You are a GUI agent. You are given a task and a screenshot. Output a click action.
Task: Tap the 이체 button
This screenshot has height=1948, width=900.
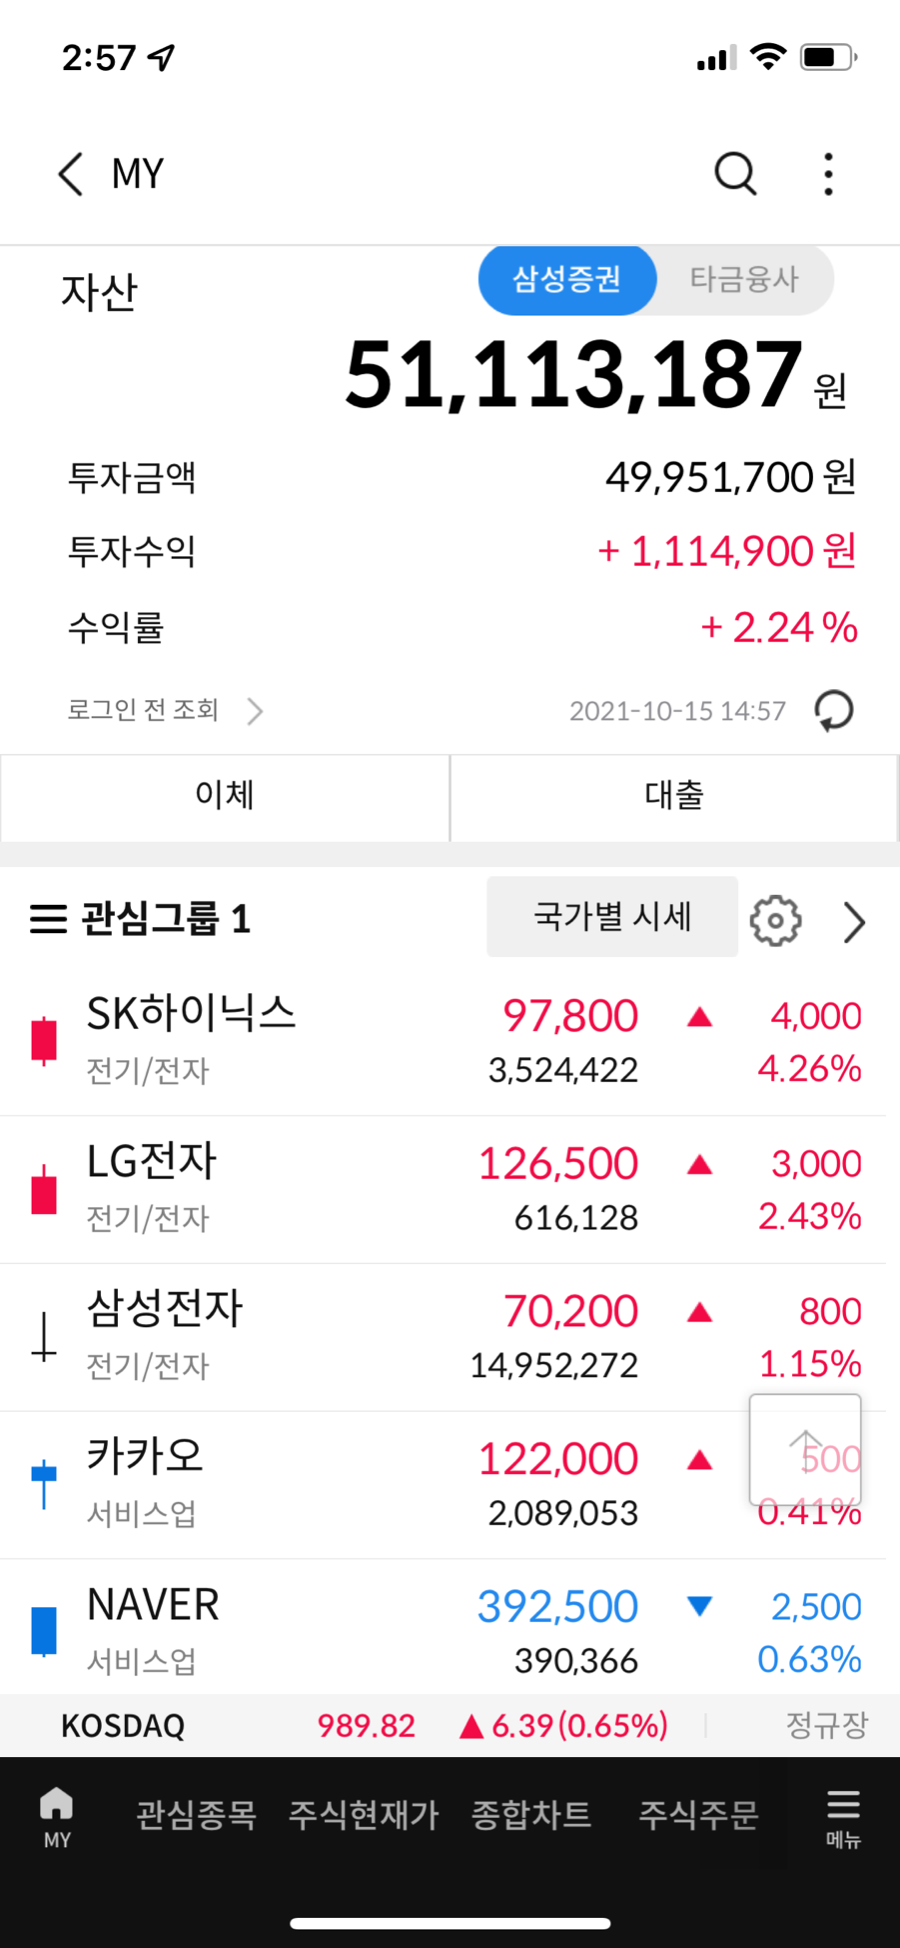pos(225,797)
